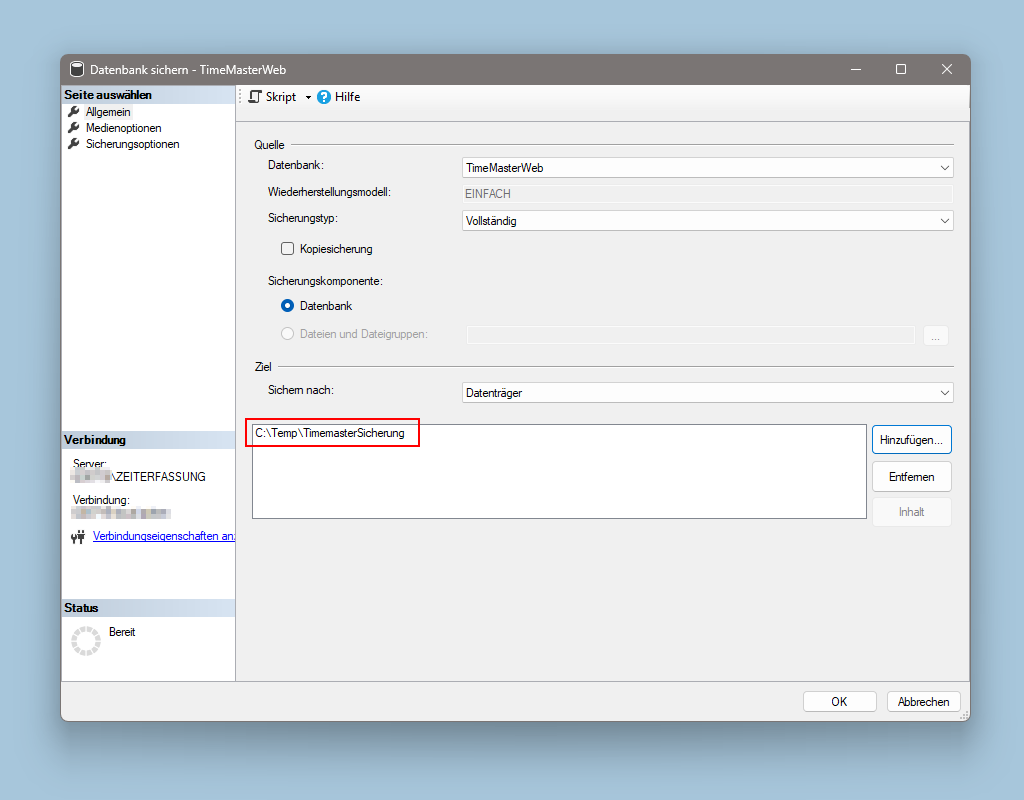Screen dimensions: 1024x800
Task: Switch to the Sicherungsoptionen page
Action: (132, 144)
